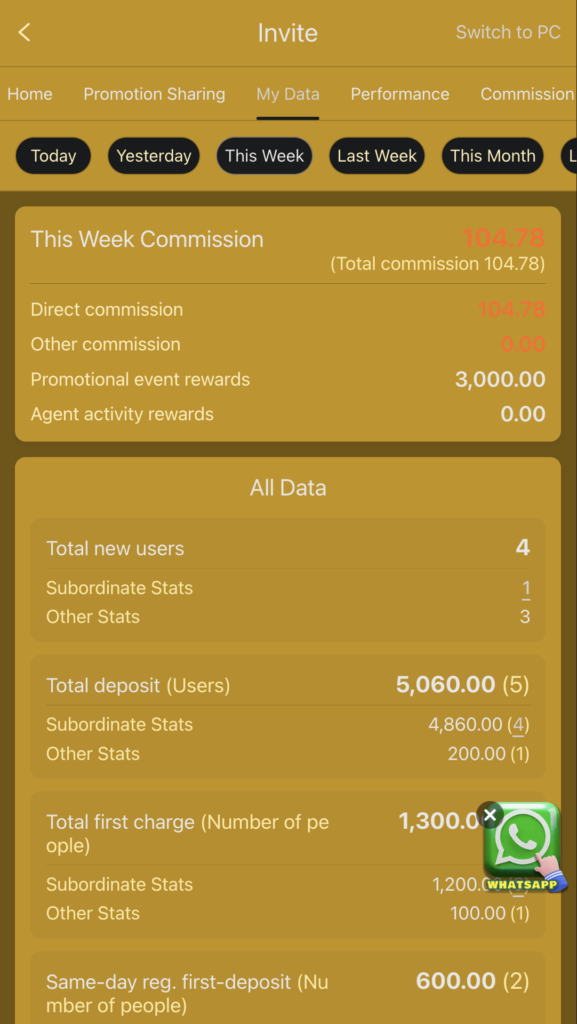
Task: Filter by This Month
Action: click(492, 156)
